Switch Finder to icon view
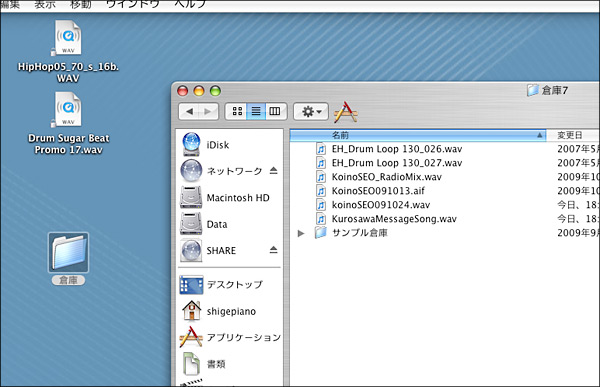600x387 pixels. [237, 111]
